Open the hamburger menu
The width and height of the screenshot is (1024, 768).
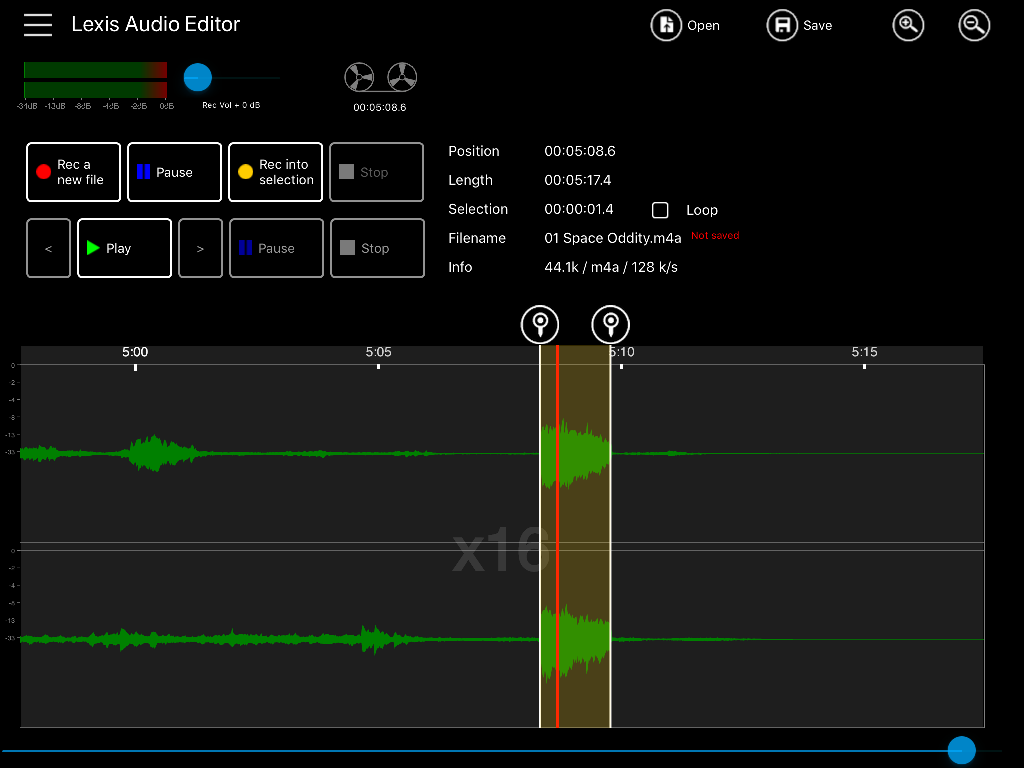point(38,25)
